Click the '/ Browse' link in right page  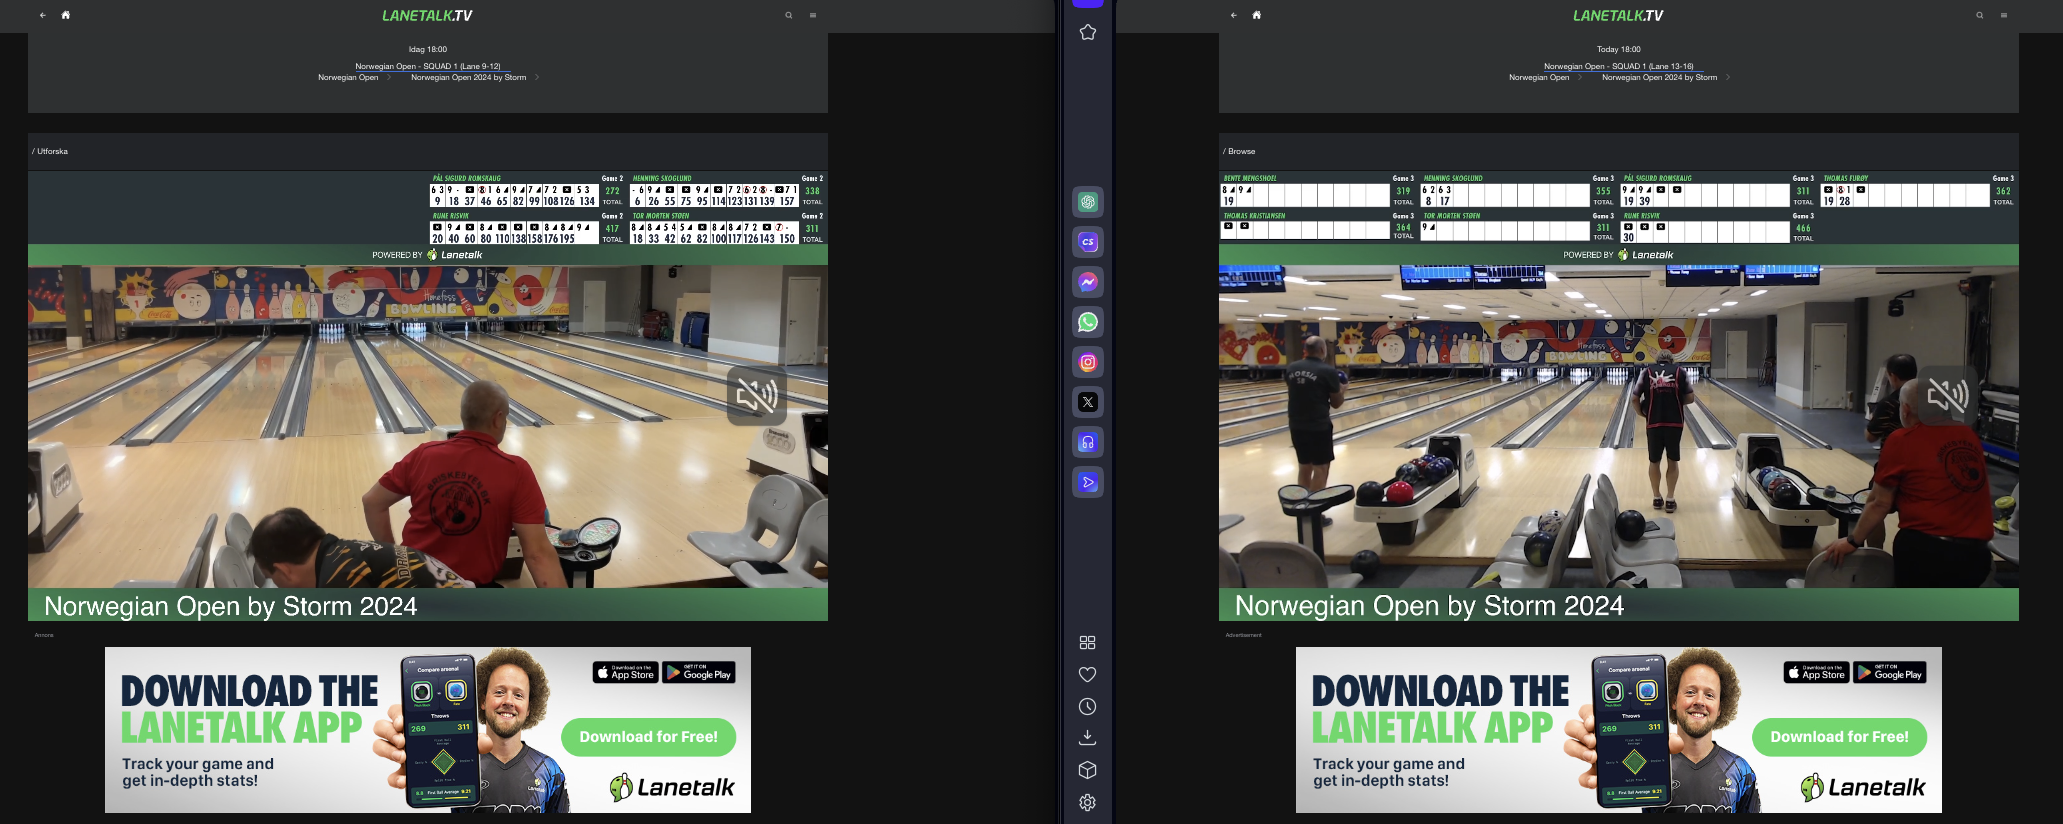[x=1239, y=151]
